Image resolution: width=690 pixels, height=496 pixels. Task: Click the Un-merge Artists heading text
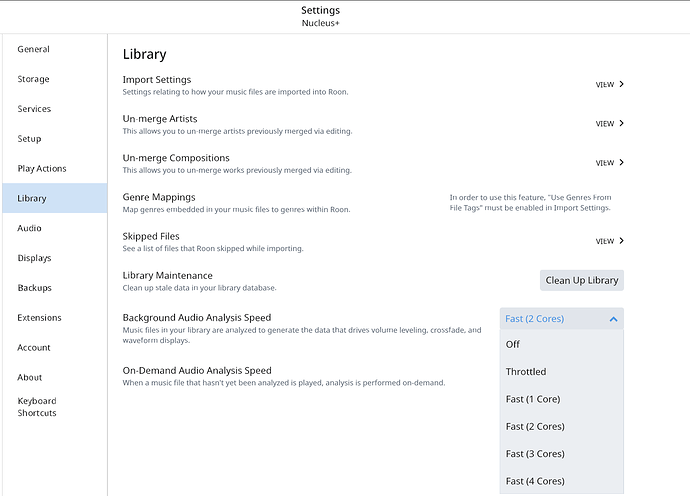pyautogui.click(x=160, y=119)
